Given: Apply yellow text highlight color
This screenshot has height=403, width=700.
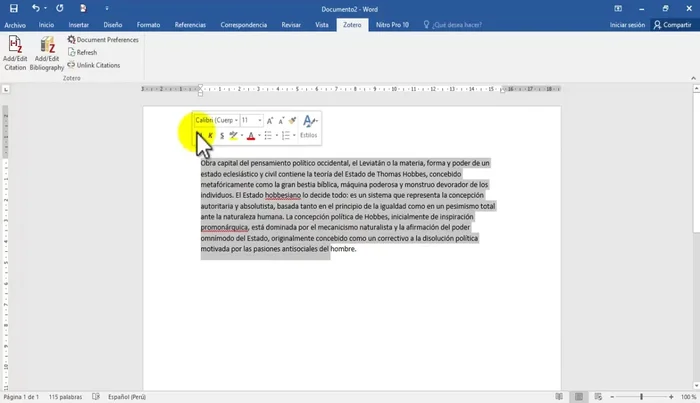Looking at the screenshot, I should [x=233, y=135].
